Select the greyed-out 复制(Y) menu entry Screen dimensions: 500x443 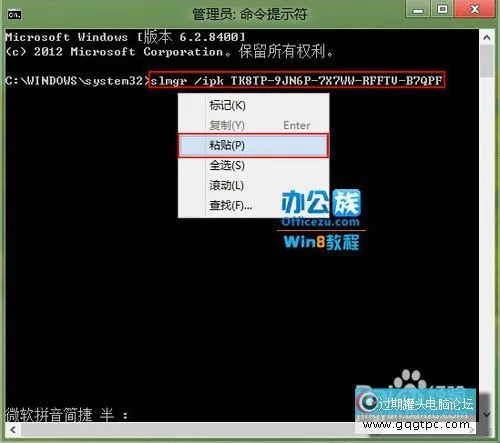point(253,125)
